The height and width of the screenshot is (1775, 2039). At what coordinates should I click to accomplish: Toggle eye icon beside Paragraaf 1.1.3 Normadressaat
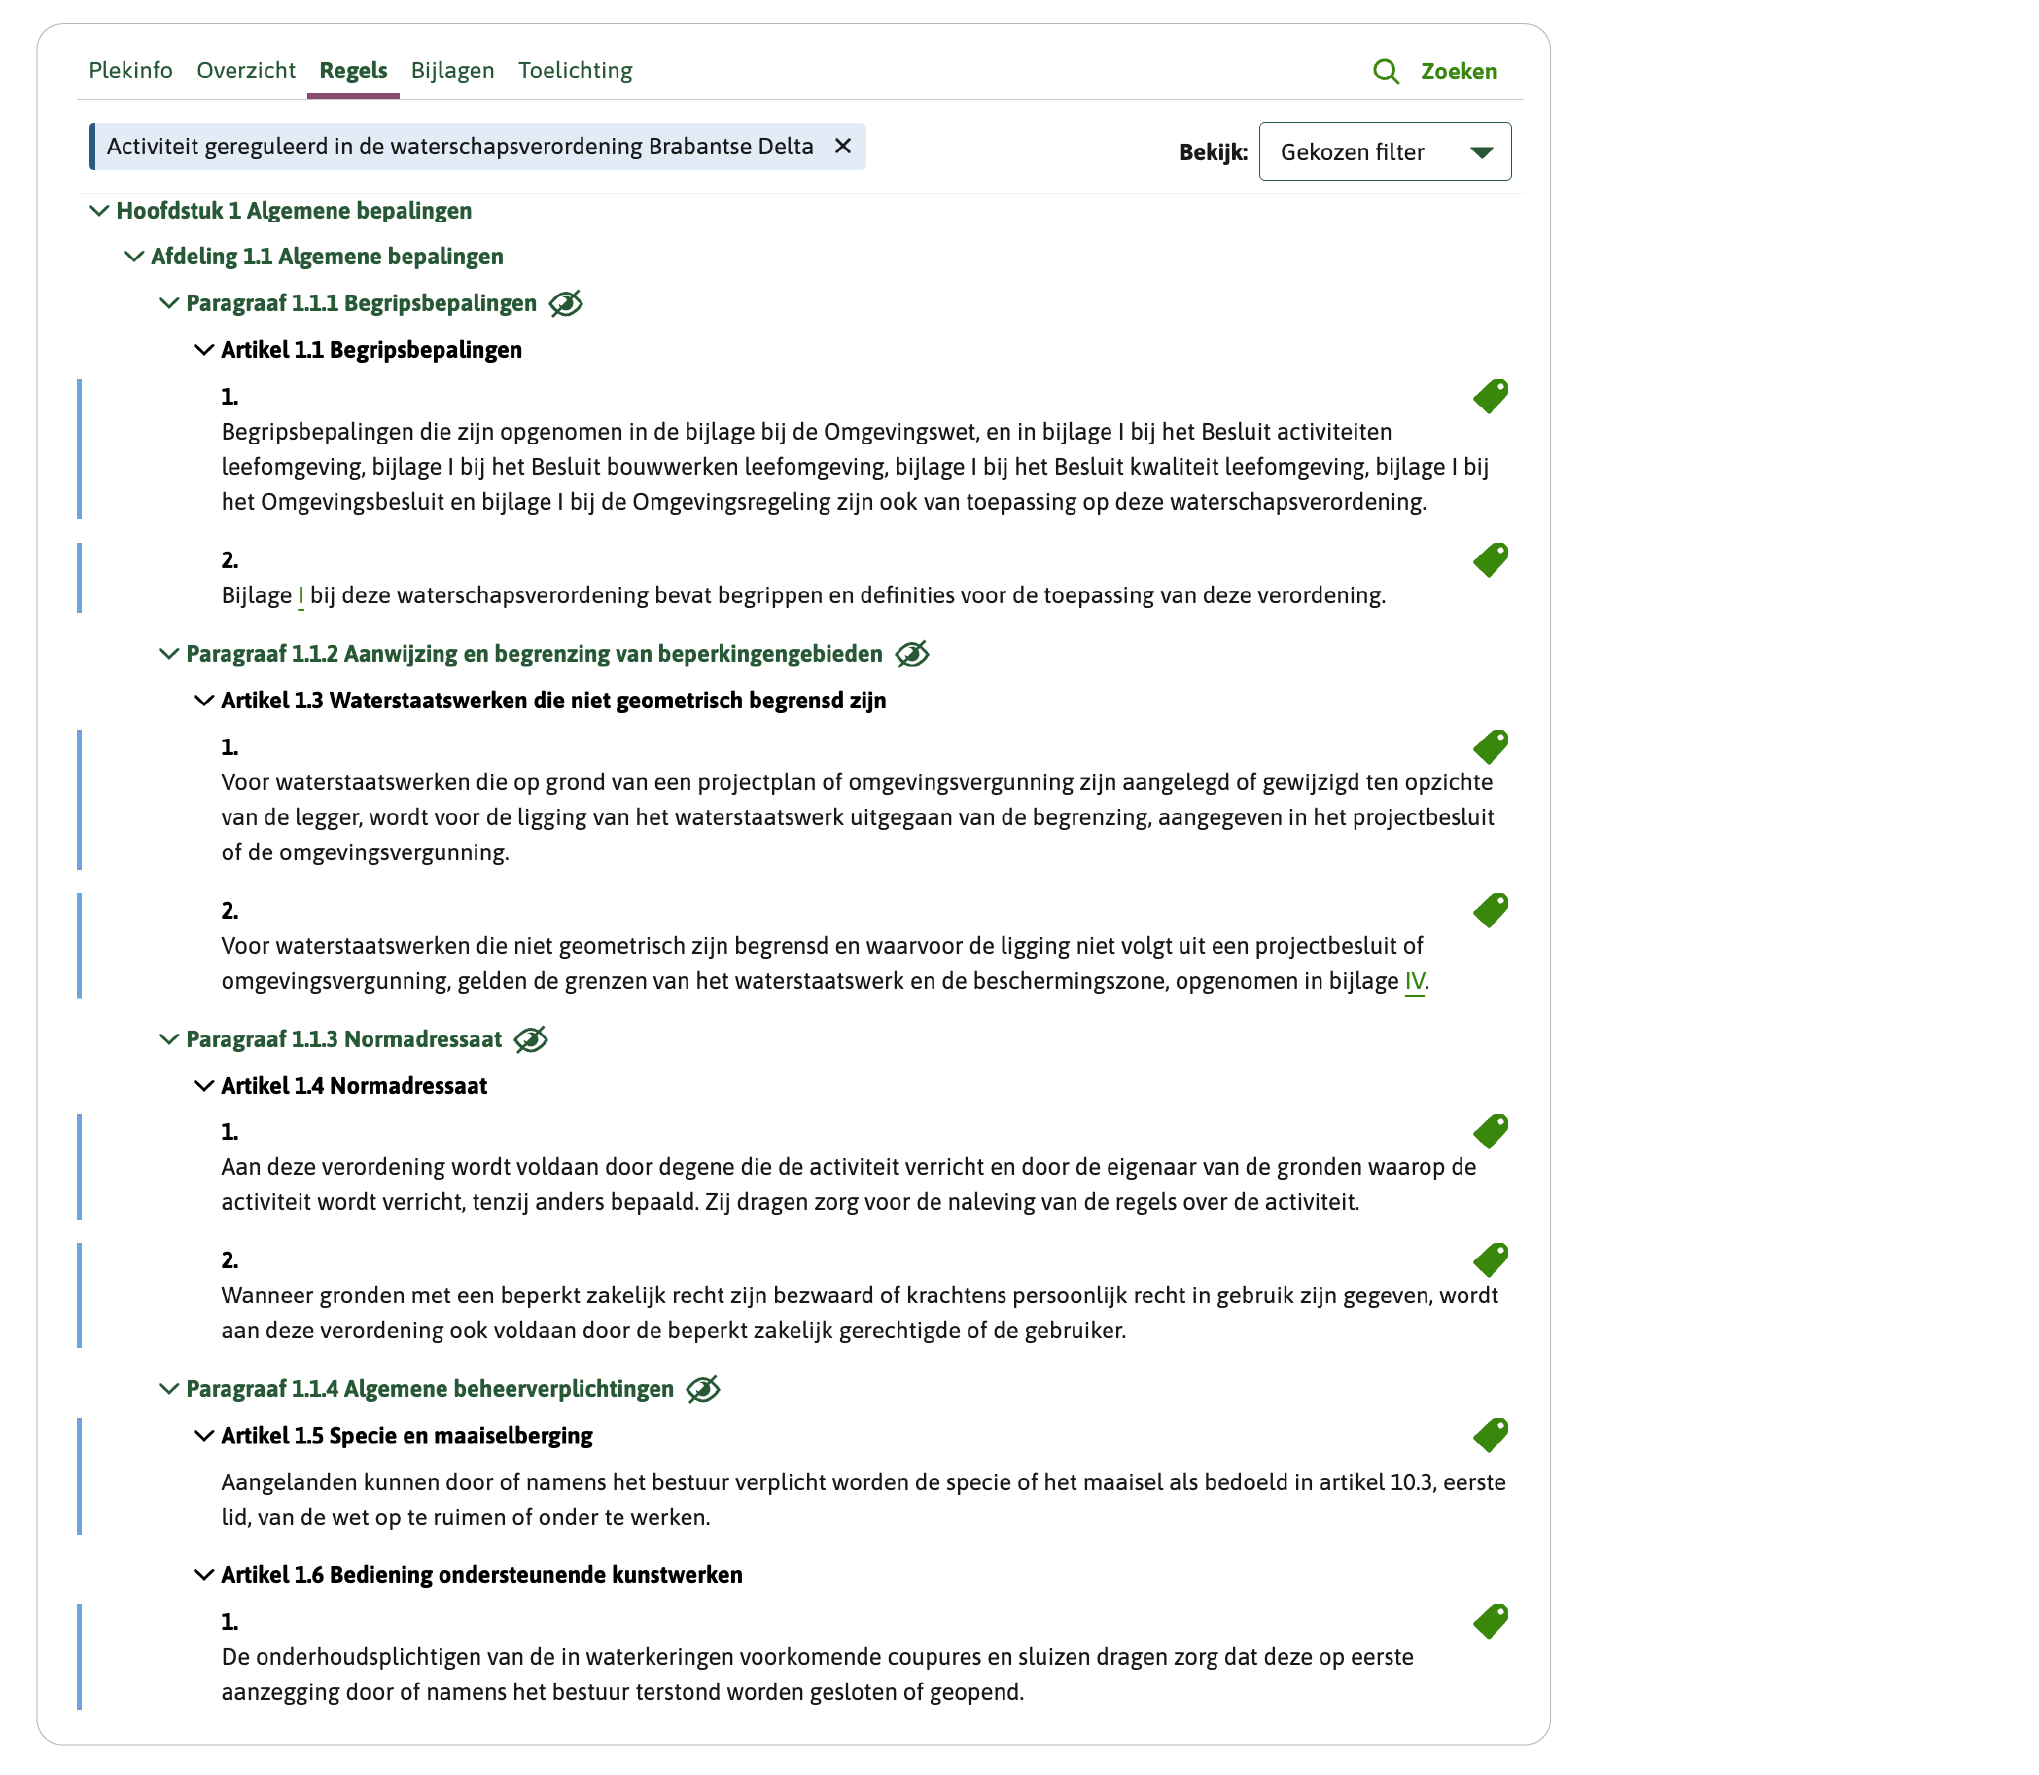coord(531,1040)
